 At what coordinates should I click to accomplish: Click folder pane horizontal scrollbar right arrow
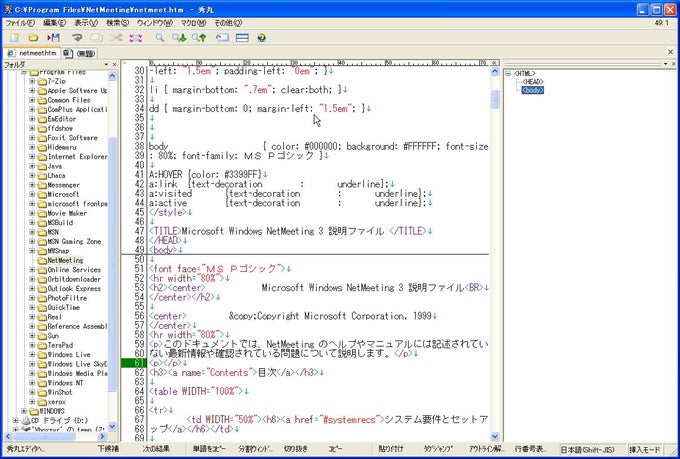coord(102,436)
